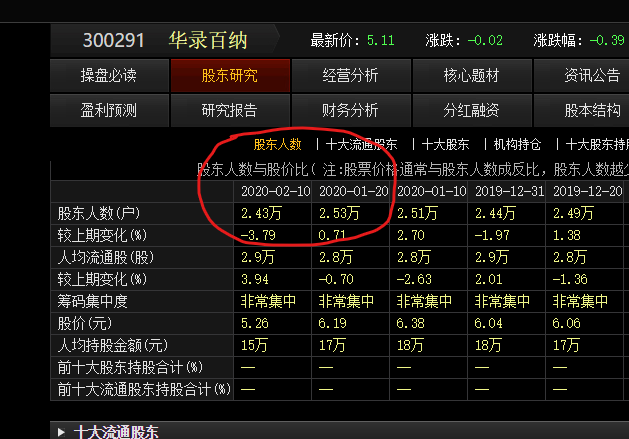Expand the 十大流通股东 section triangle
Screen dimensions: 629x439
[61, 432]
